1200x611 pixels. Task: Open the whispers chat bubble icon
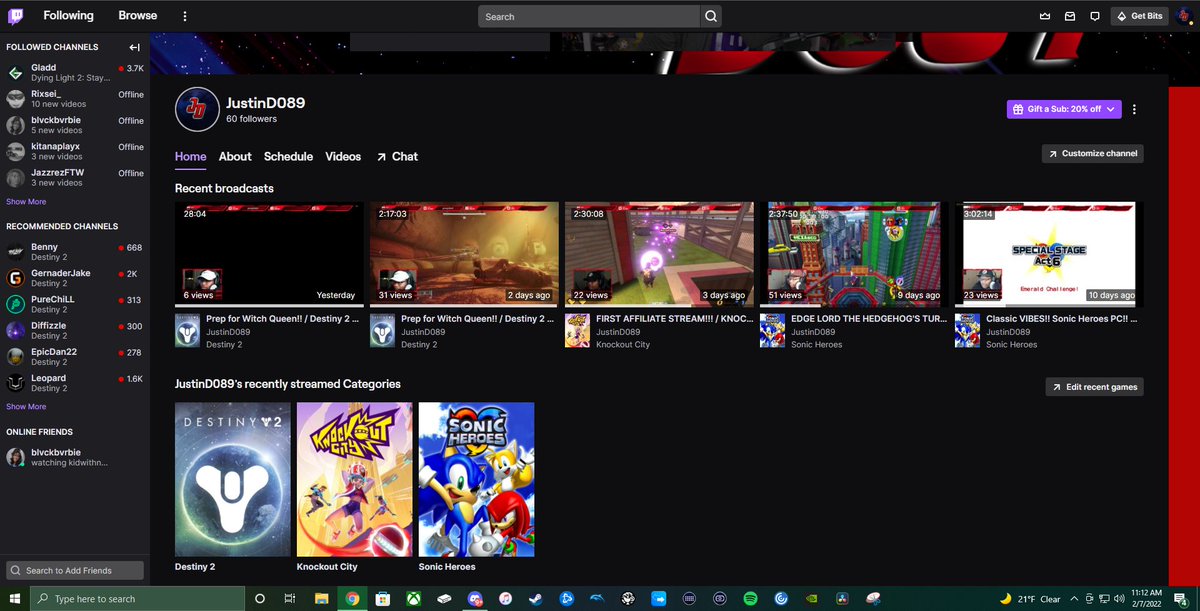tap(1095, 16)
